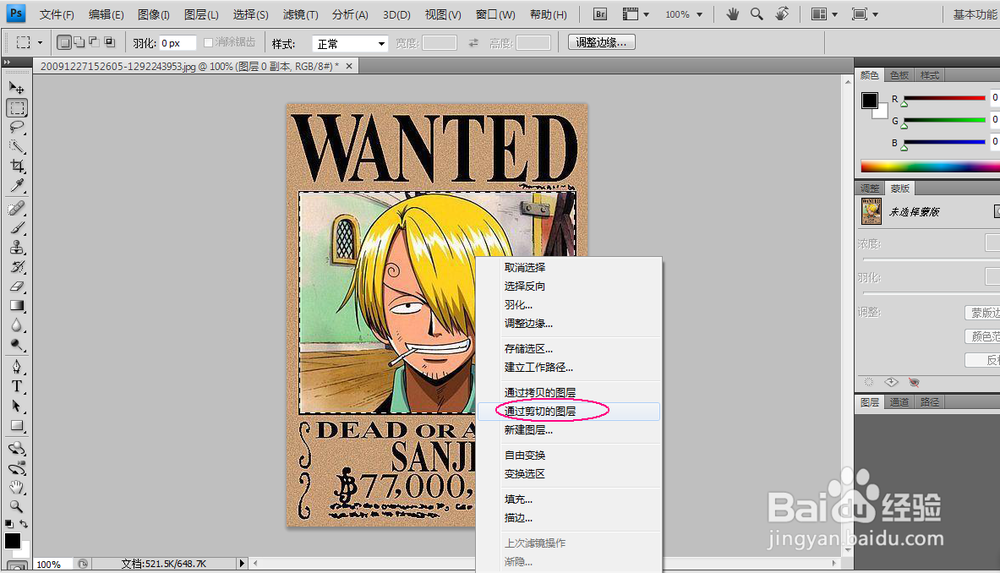The height and width of the screenshot is (573, 1000).
Task: Select the Rectangle shape tool
Action: click(17, 426)
